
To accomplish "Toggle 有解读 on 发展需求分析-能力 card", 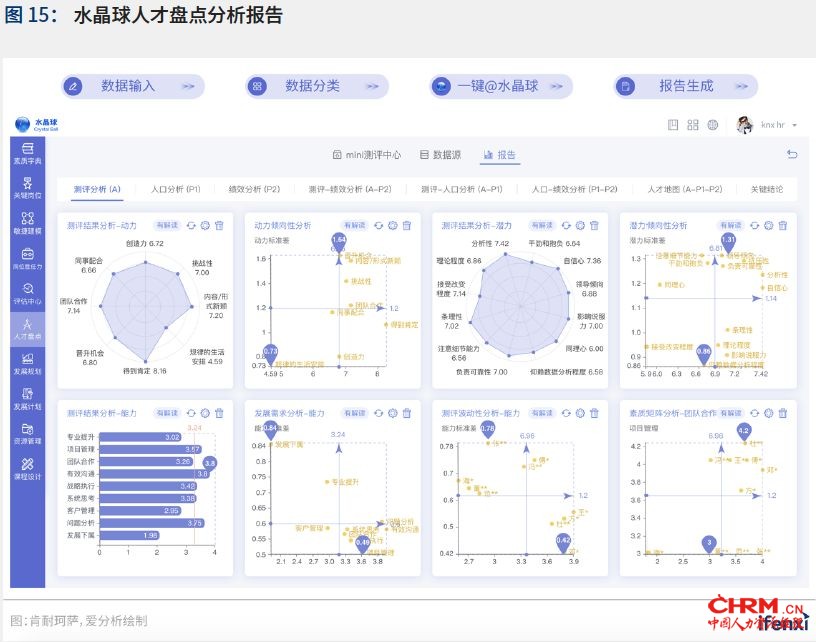I will [354, 412].
